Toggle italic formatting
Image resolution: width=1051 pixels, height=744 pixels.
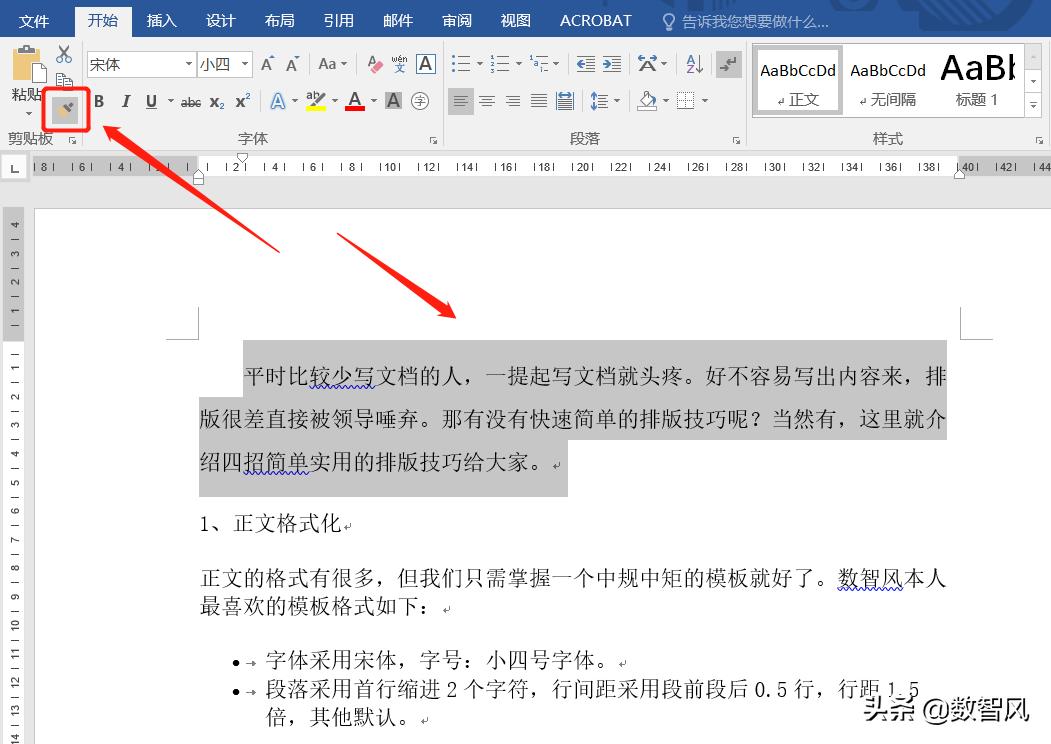point(125,100)
